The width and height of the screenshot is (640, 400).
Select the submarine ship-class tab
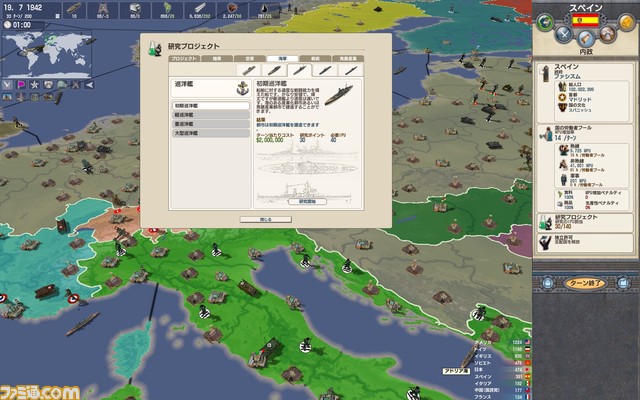click(350, 70)
